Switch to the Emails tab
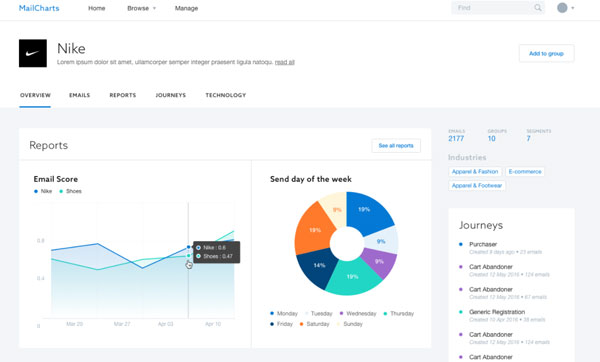Image resolution: width=600 pixels, height=362 pixels. [80, 95]
